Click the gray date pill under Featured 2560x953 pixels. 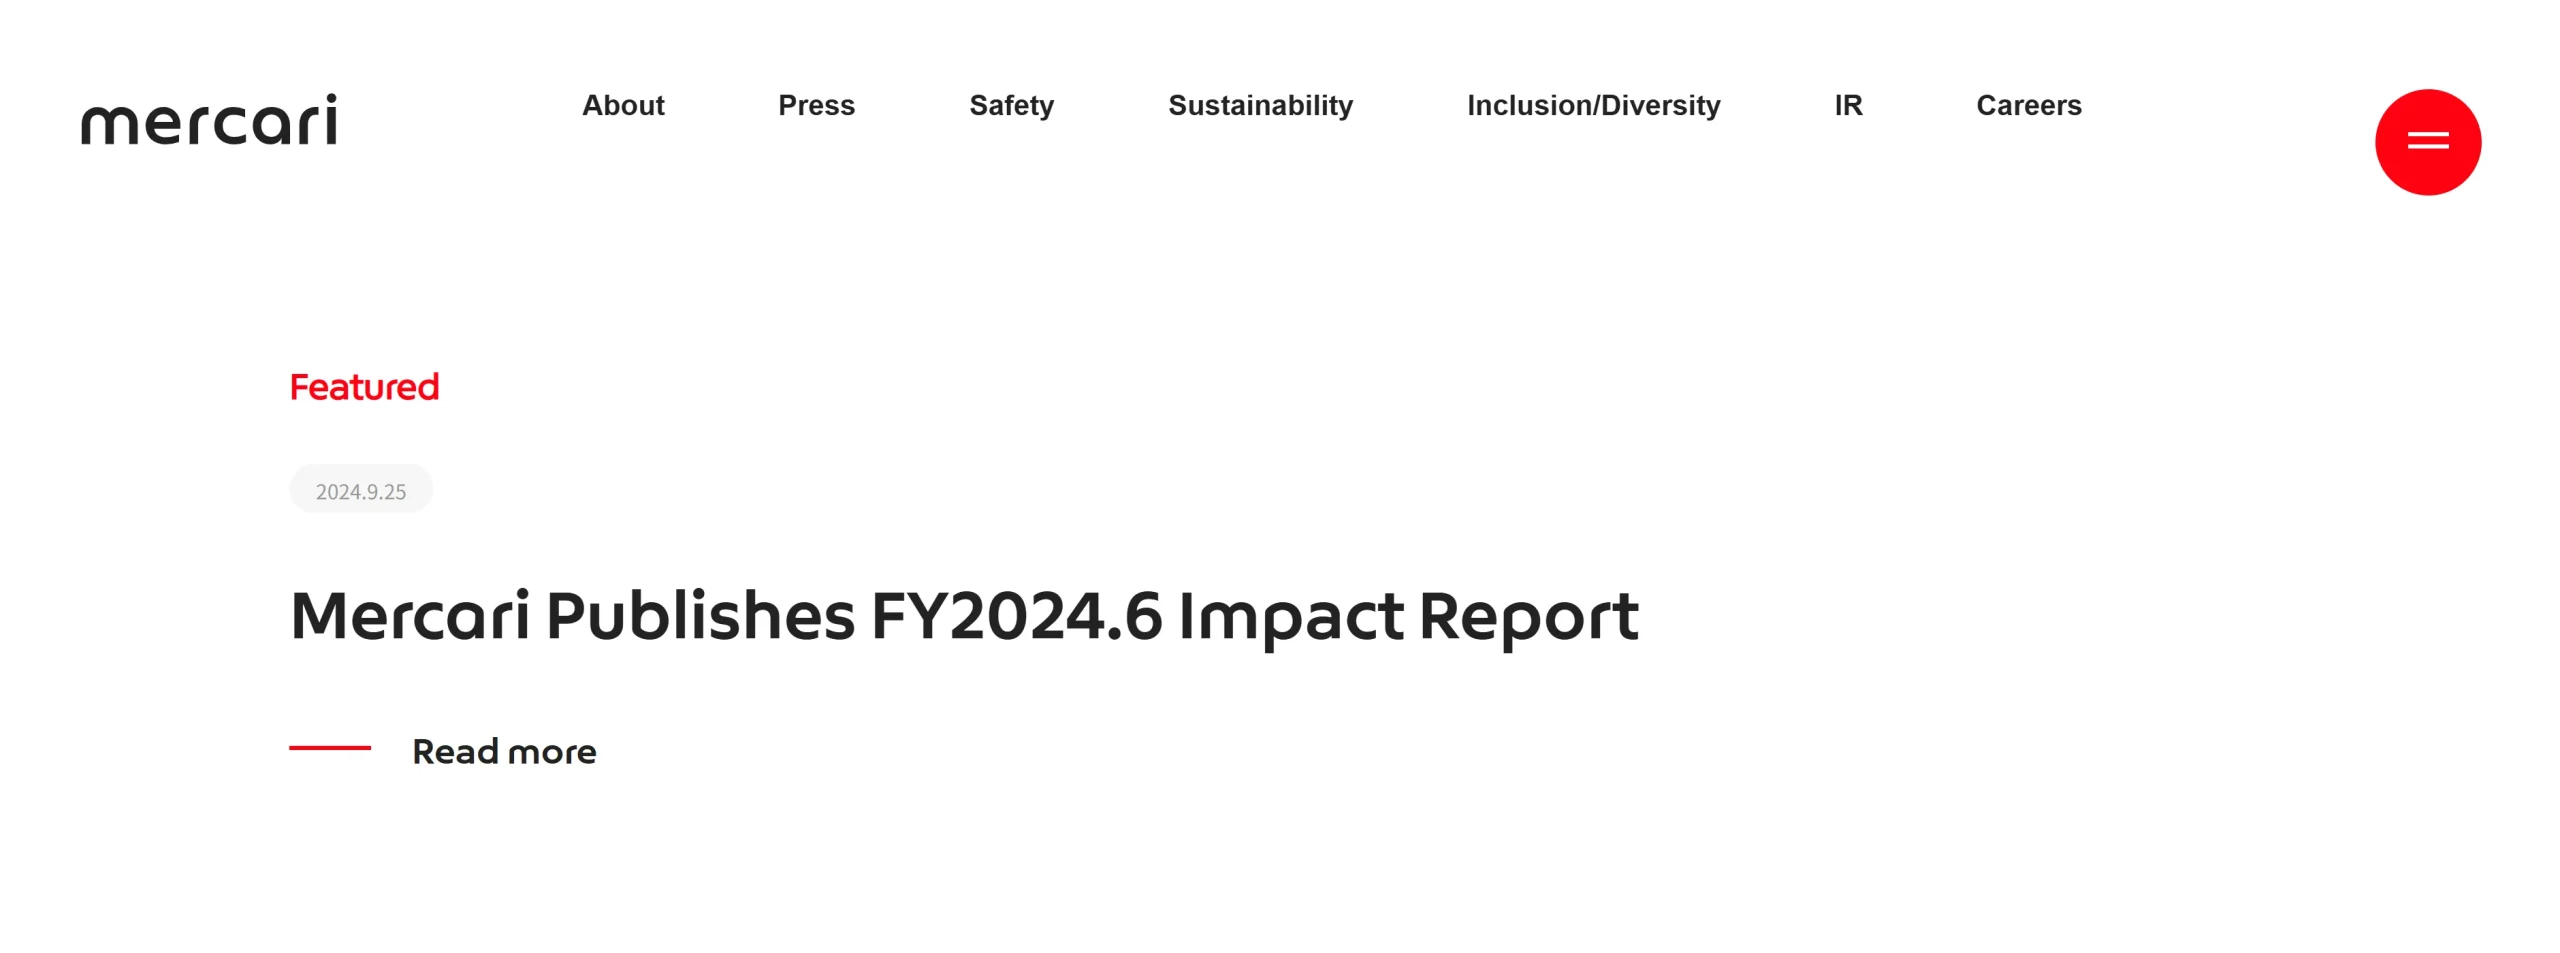[361, 489]
